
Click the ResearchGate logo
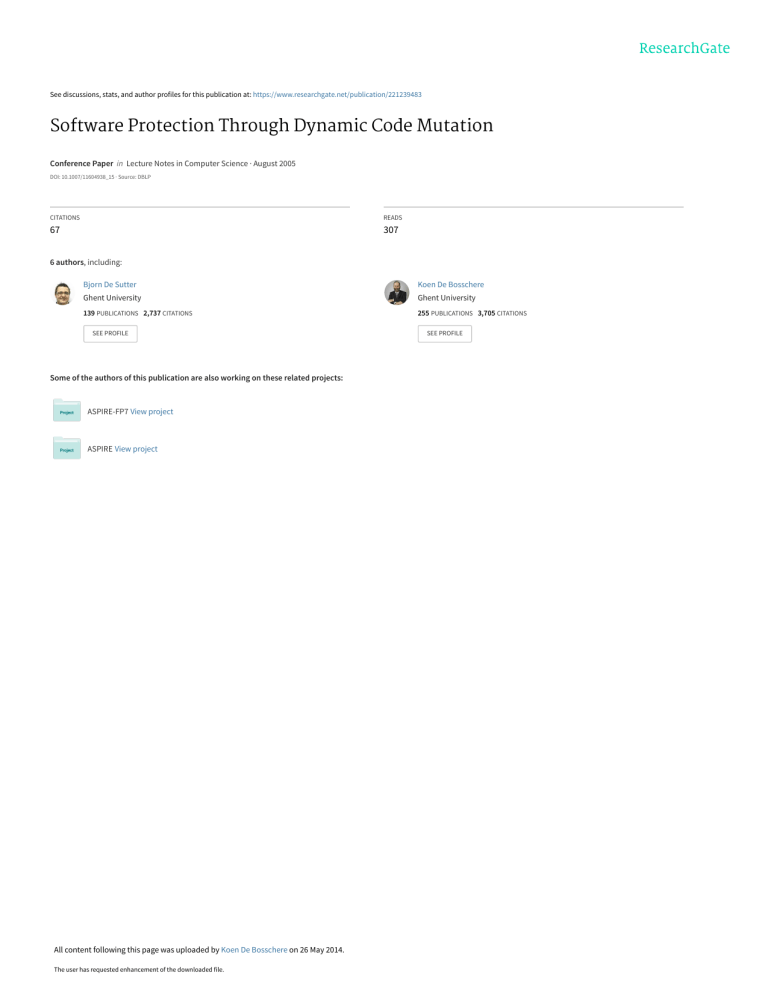click(x=684, y=48)
